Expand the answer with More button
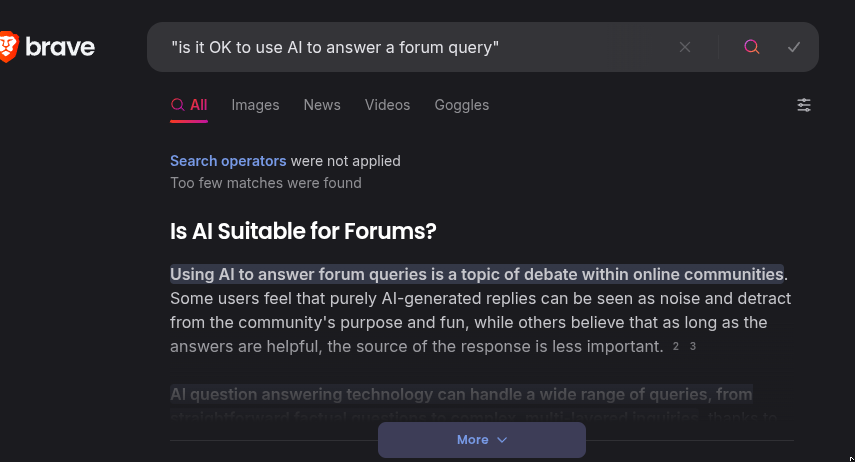 click(482, 440)
